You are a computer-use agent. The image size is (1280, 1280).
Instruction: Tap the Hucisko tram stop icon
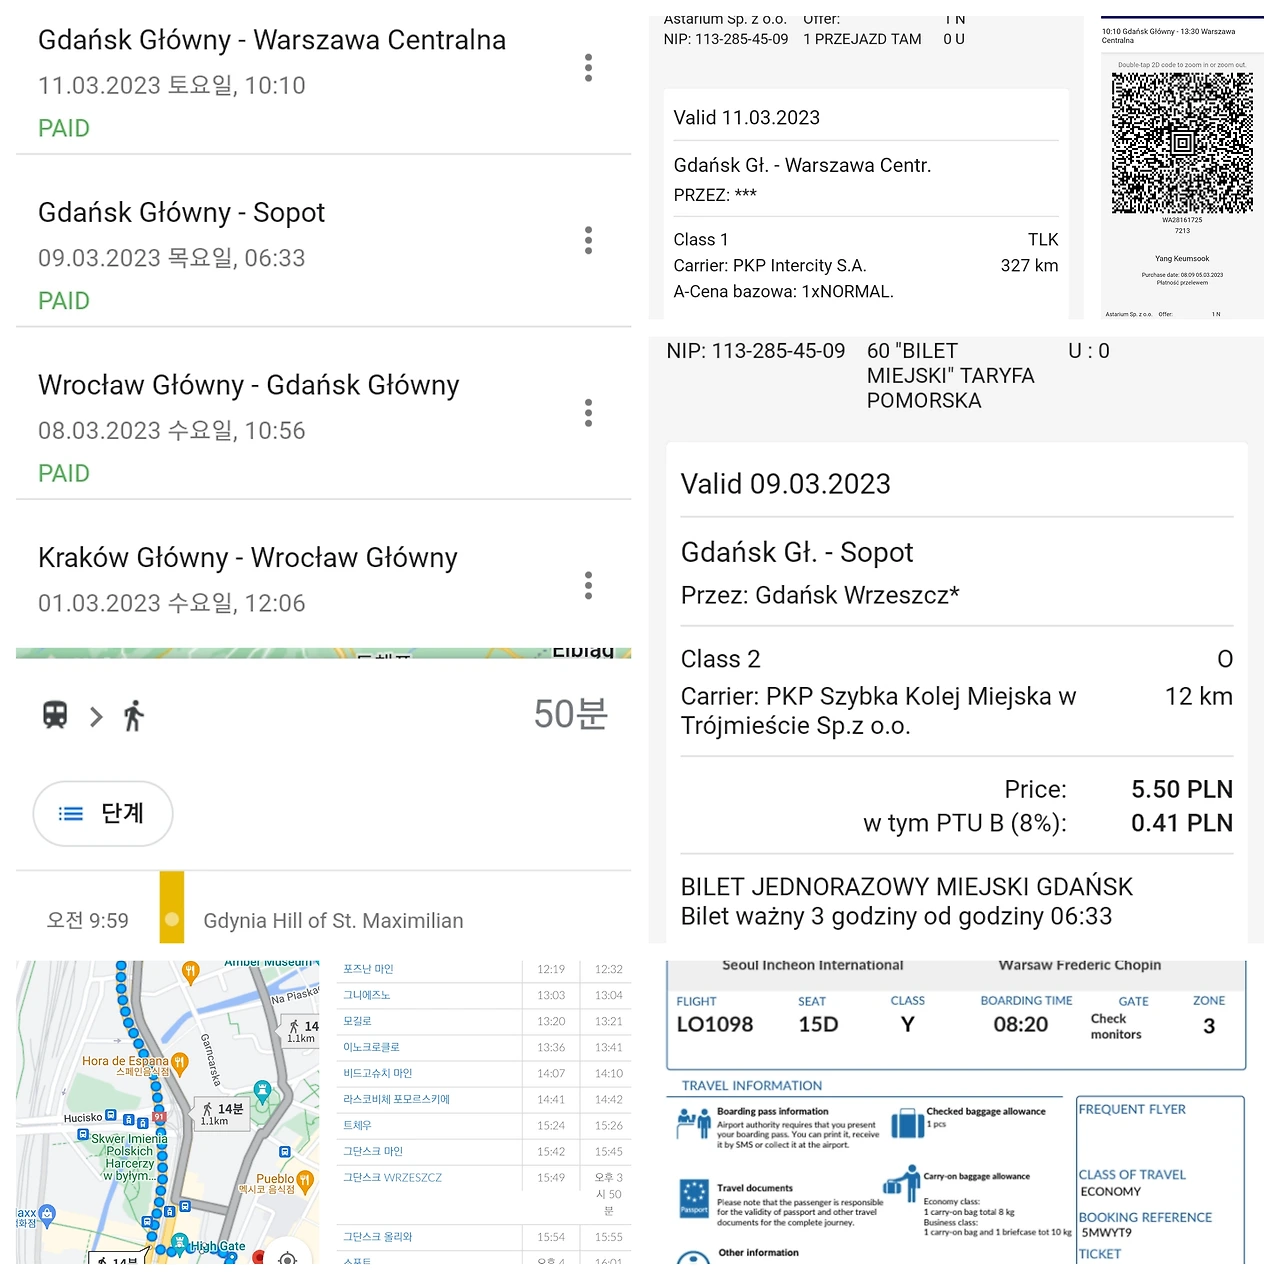pos(111,1116)
